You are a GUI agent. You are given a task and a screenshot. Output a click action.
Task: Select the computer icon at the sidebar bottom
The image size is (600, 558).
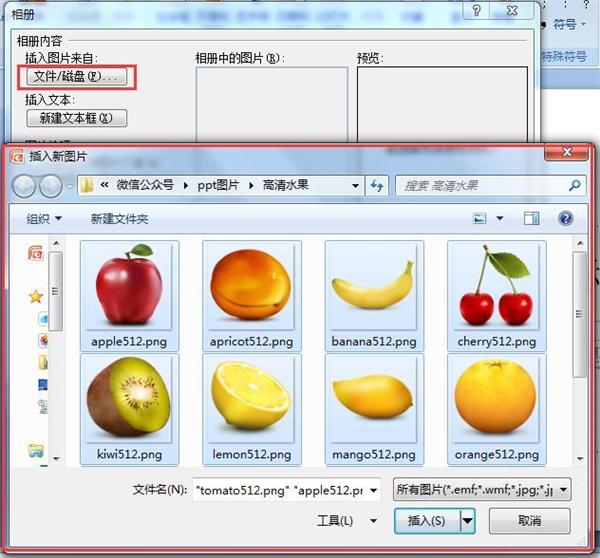[x=36, y=451]
